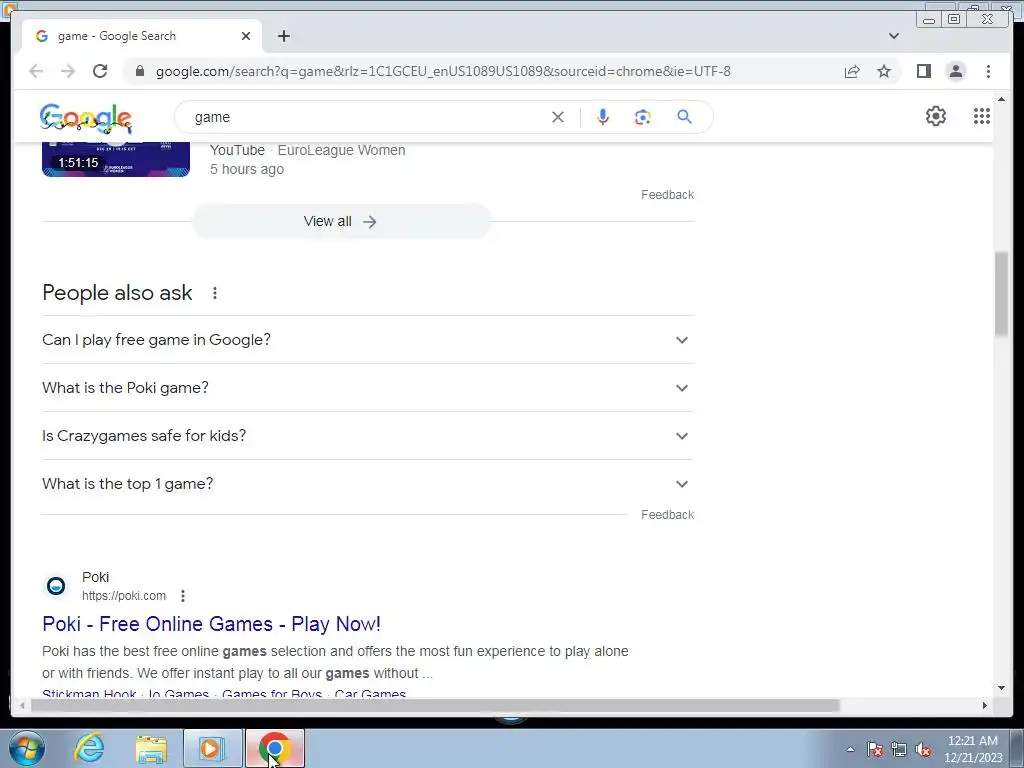This screenshot has width=1024, height=768.
Task: Click the browser forward arrow
Action: (x=68, y=71)
